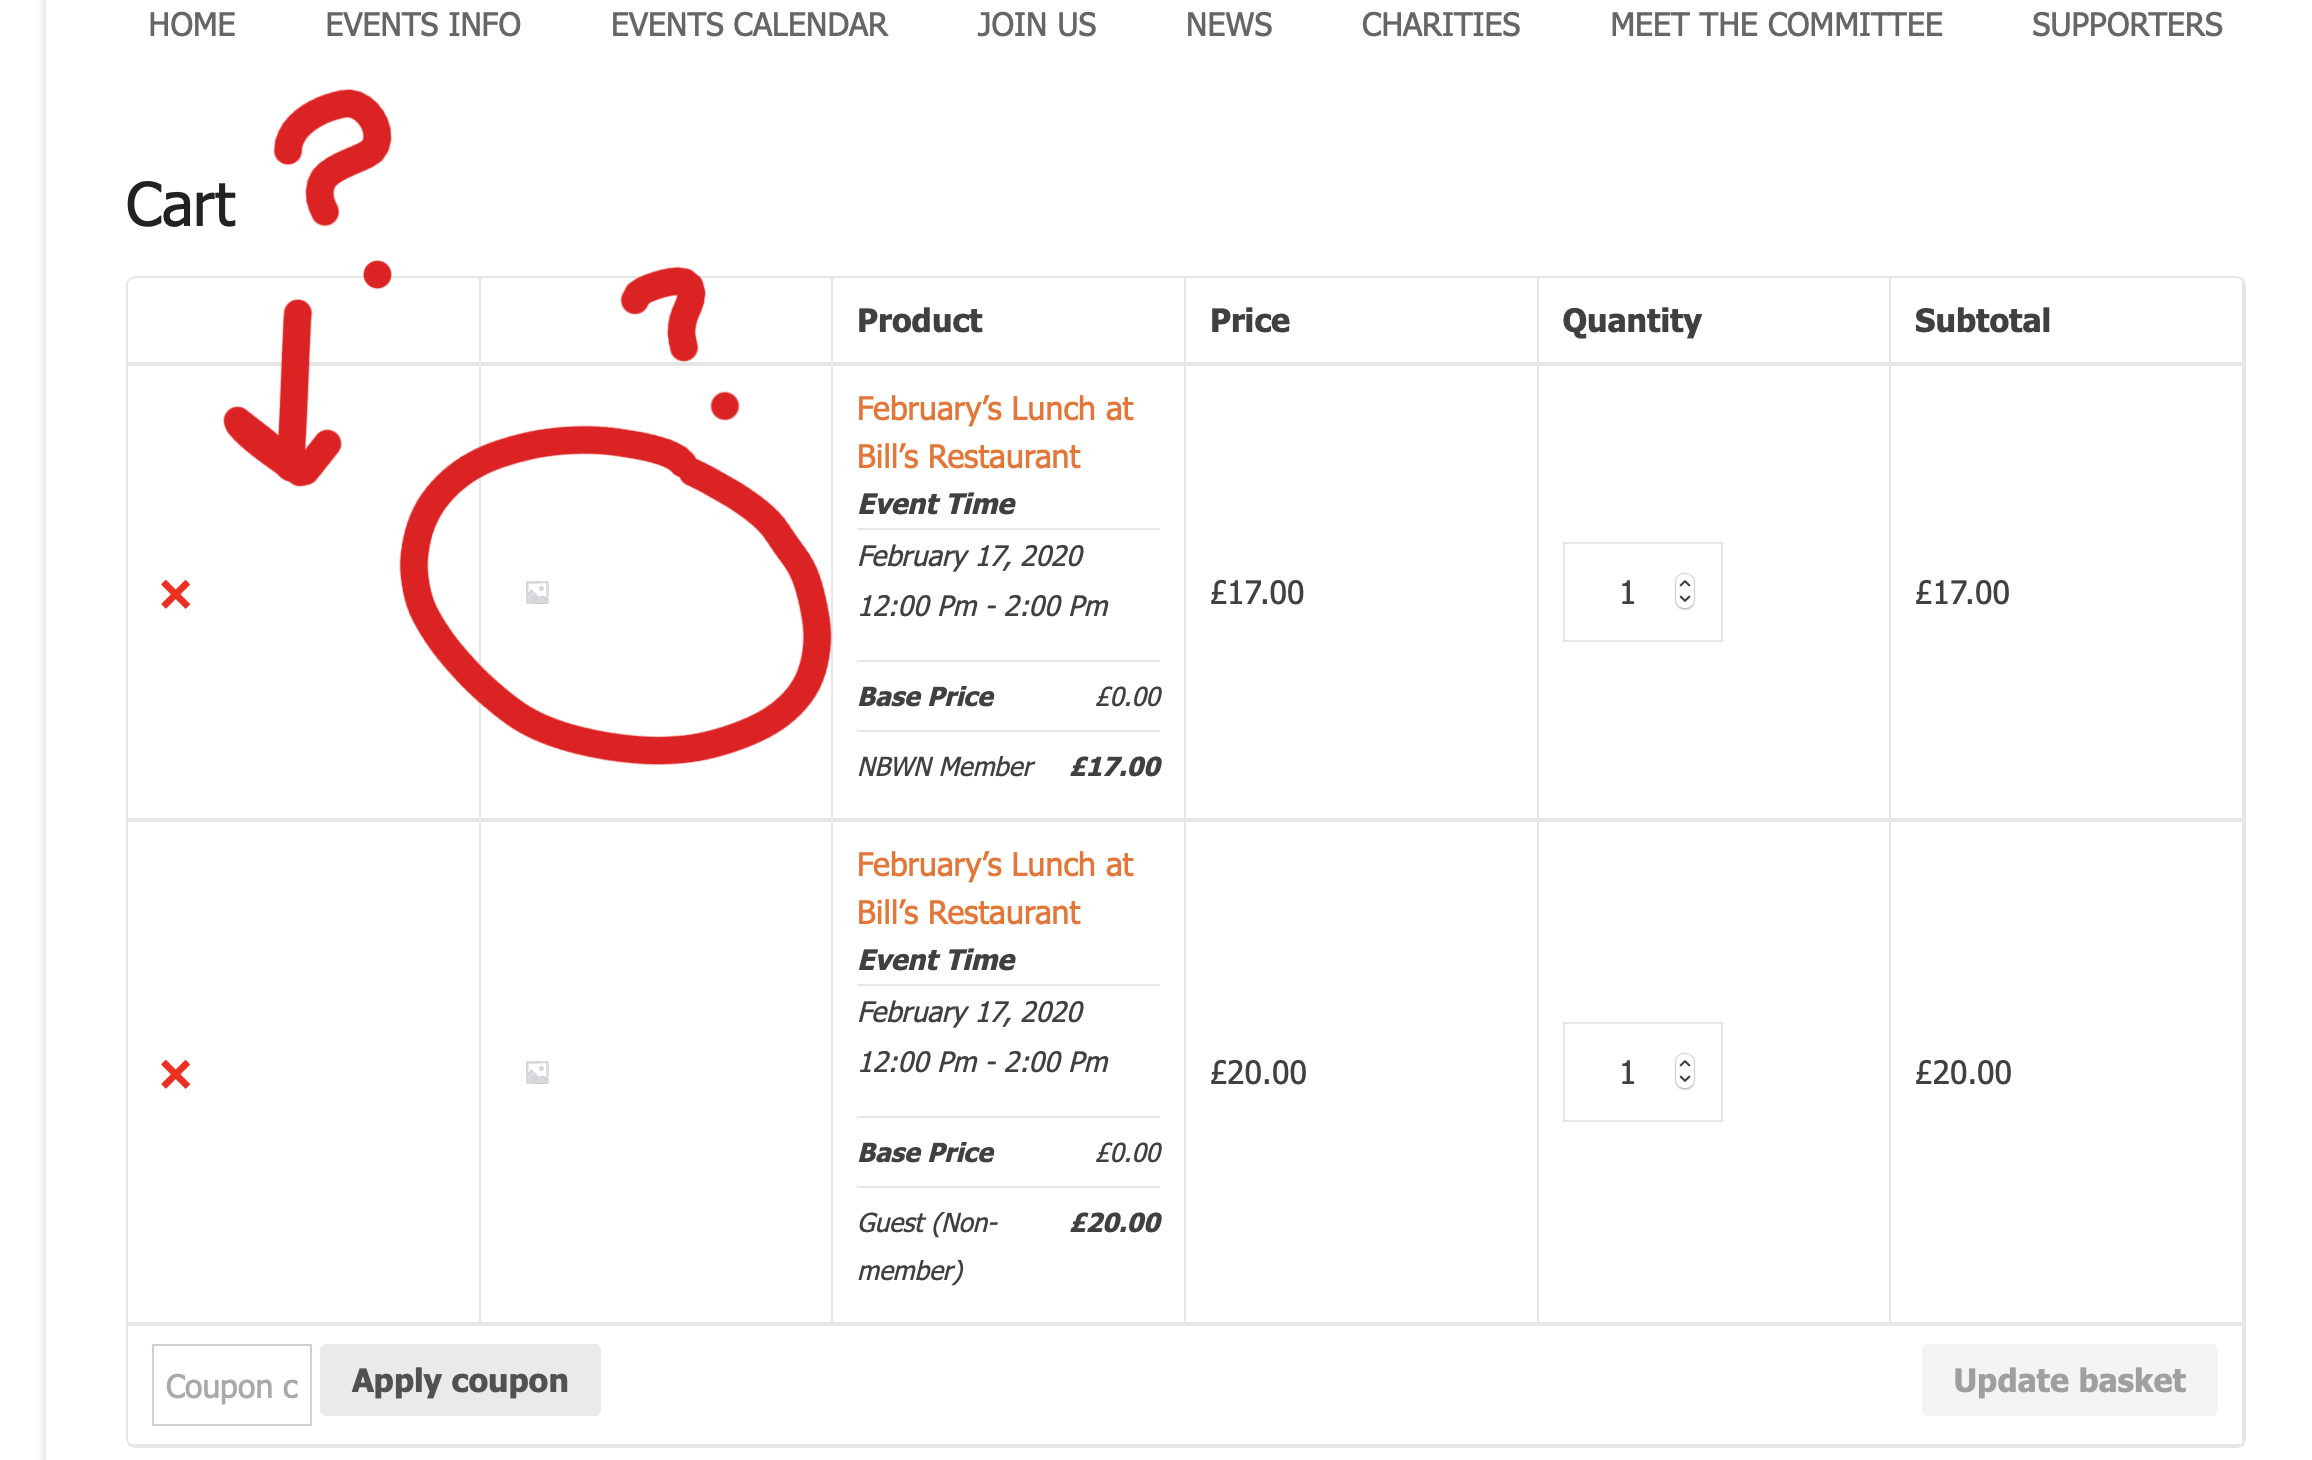
Task: Open the NEWS page
Action: pos(1229,24)
